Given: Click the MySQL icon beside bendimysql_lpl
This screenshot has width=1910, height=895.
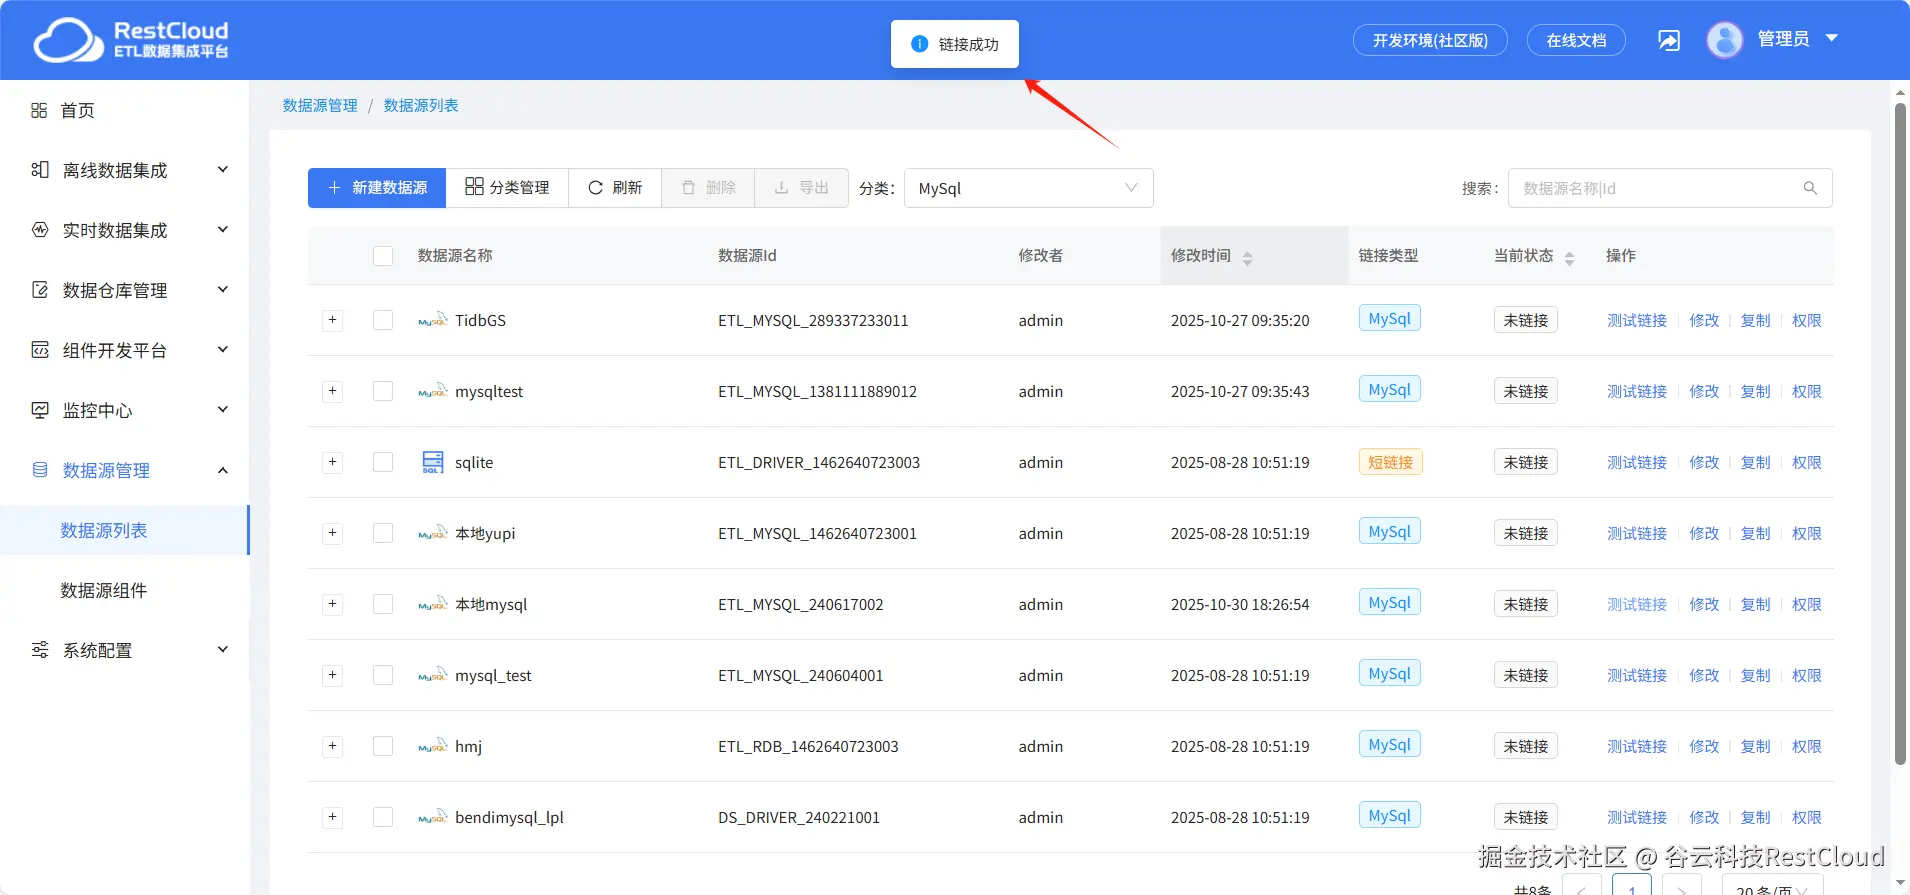Looking at the screenshot, I should point(432,817).
